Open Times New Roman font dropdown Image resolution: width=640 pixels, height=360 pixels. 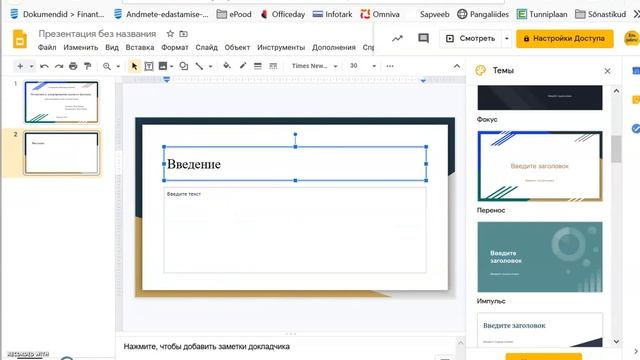pyautogui.click(x=314, y=66)
